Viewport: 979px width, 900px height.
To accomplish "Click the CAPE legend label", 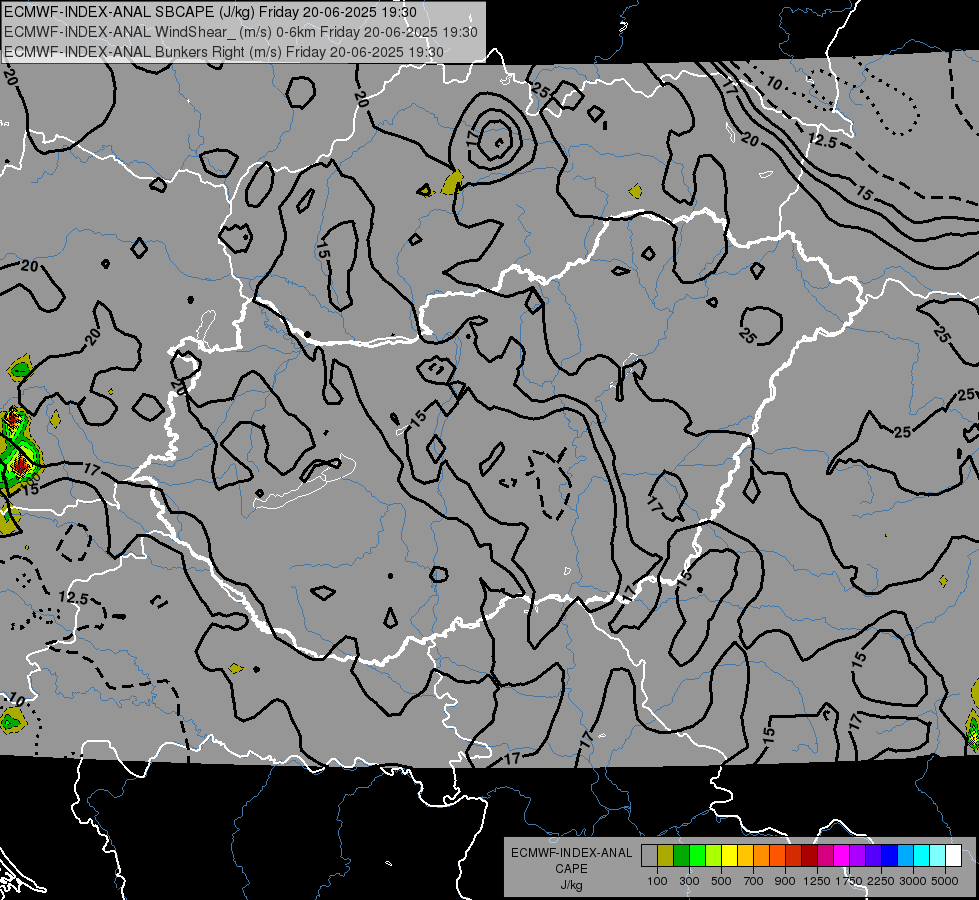I will 571,868.
